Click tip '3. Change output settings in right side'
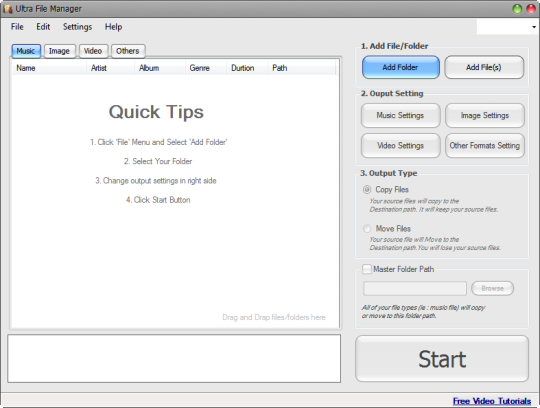This screenshot has height=408, width=540. pyautogui.click(x=156, y=180)
